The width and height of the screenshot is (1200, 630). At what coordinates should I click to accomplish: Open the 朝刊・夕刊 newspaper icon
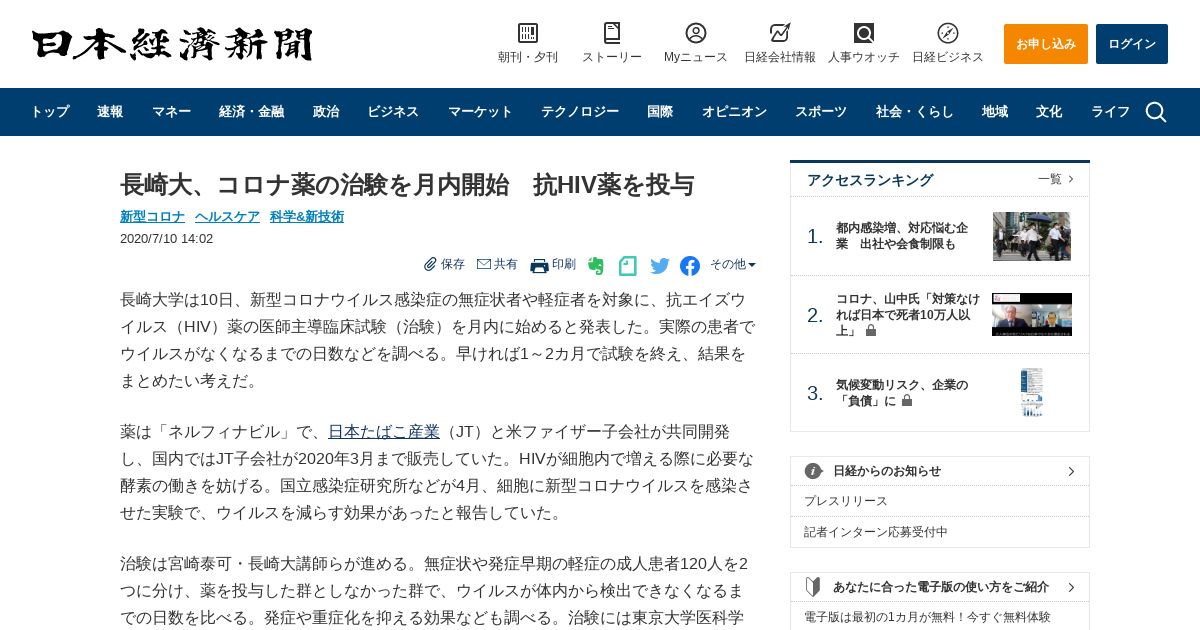[x=528, y=33]
